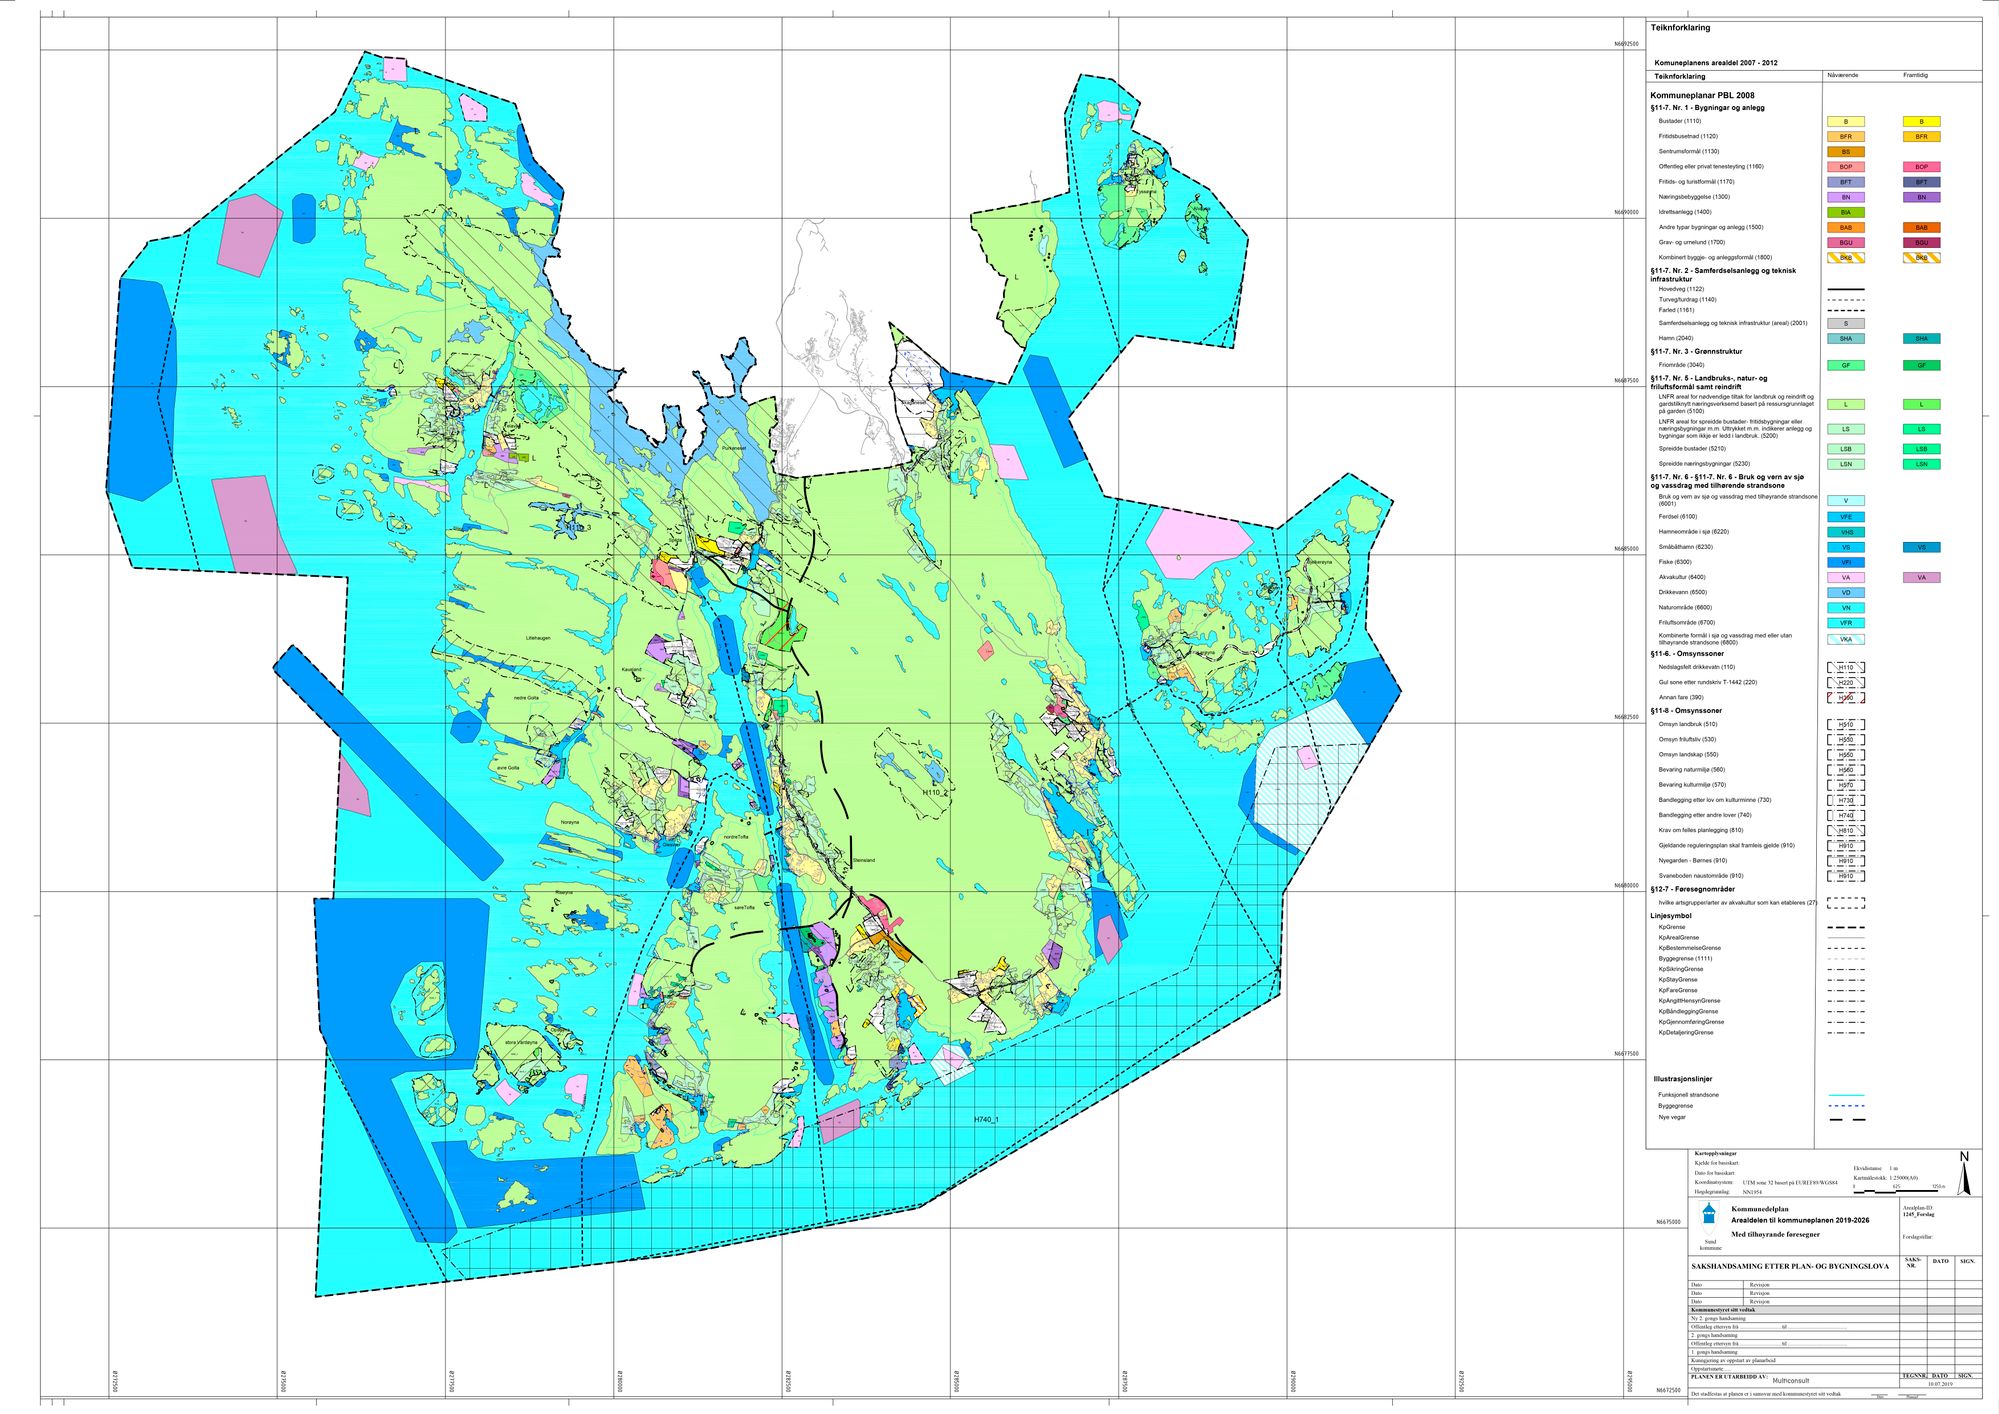Image resolution: width=1999 pixels, height=1414 pixels.
Task: Click the Nye vegar dashed line symbol
Action: coord(1845,1119)
